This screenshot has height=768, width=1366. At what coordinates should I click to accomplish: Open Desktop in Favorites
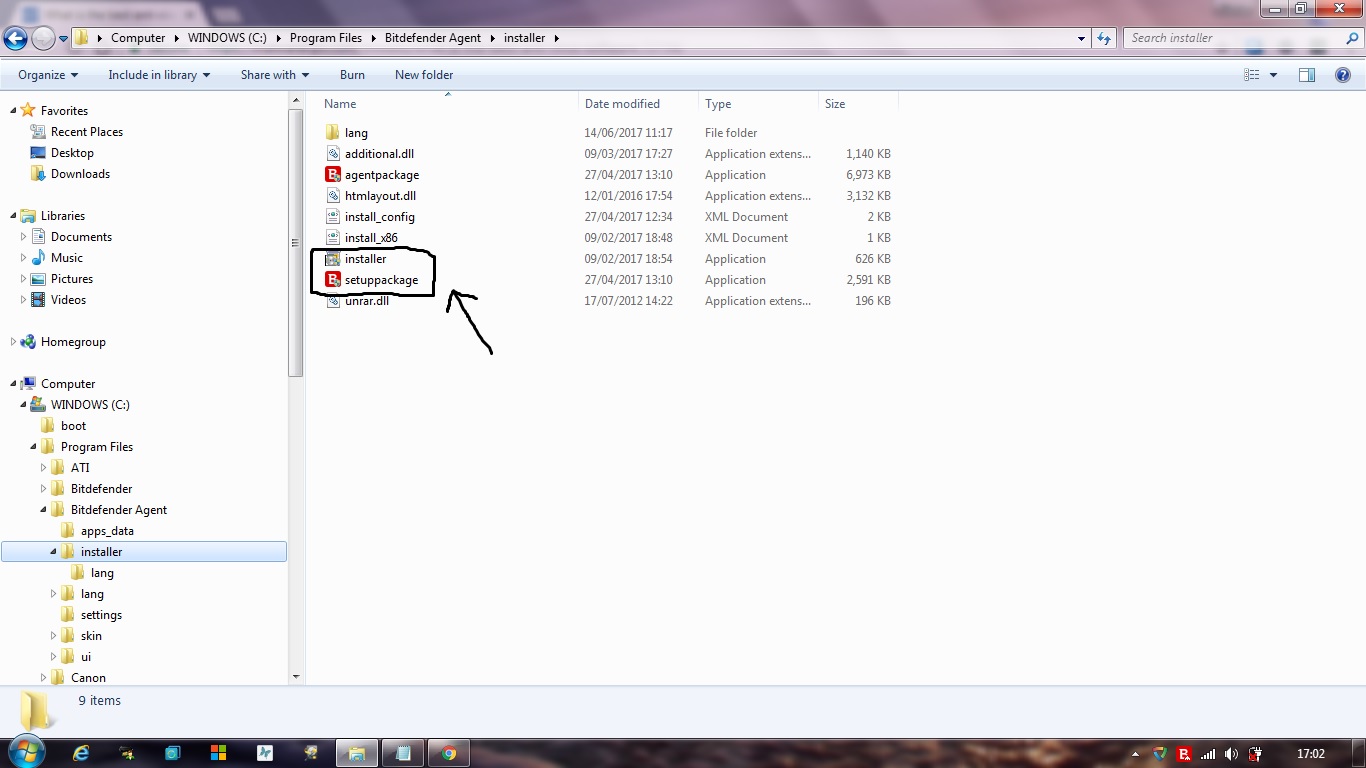coord(72,153)
